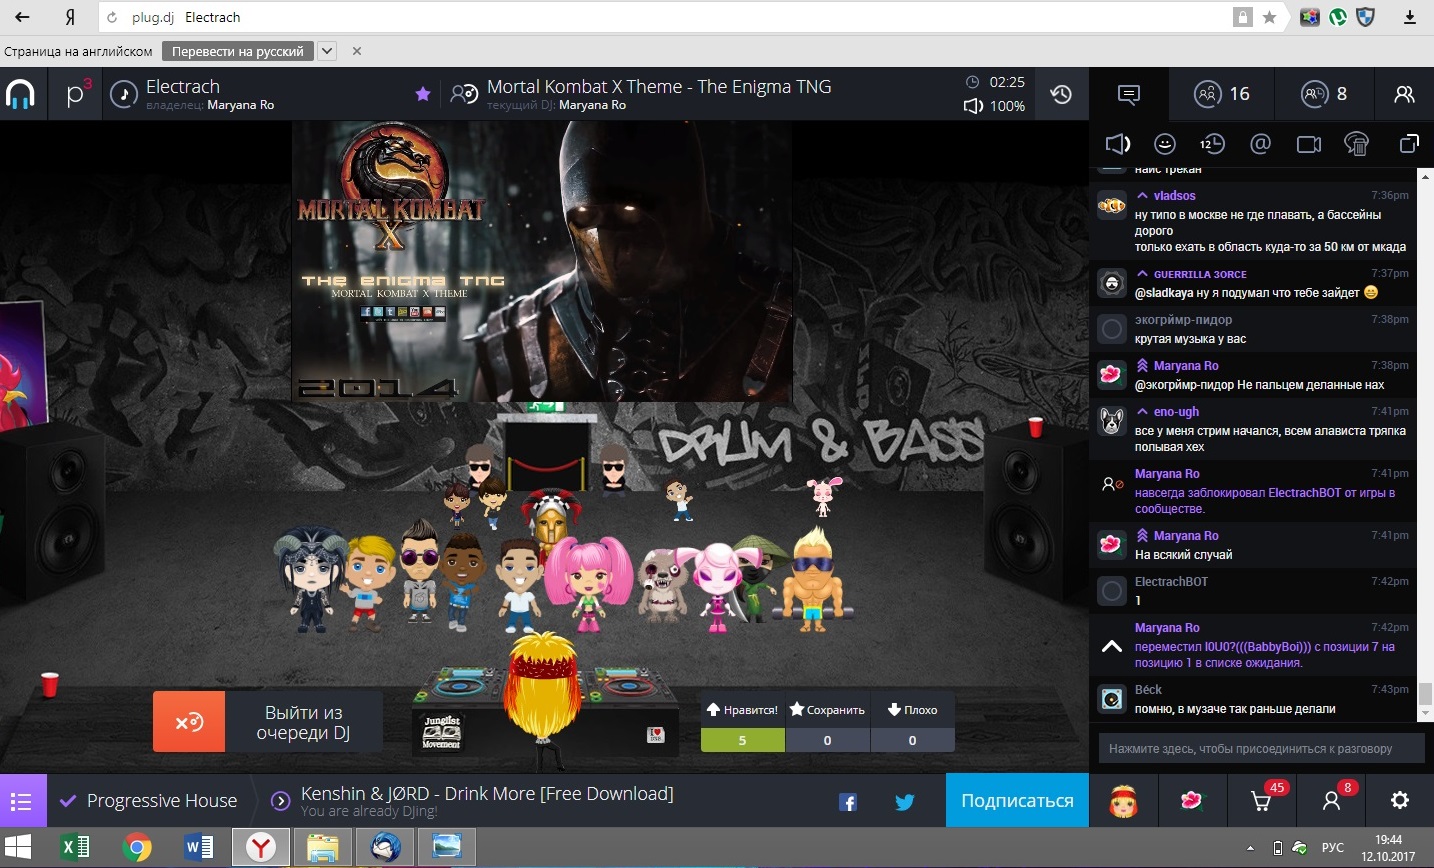The height and width of the screenshot is (868, 1434).
Task: Click the 100% volume level
Action: tap(1007, 106)
